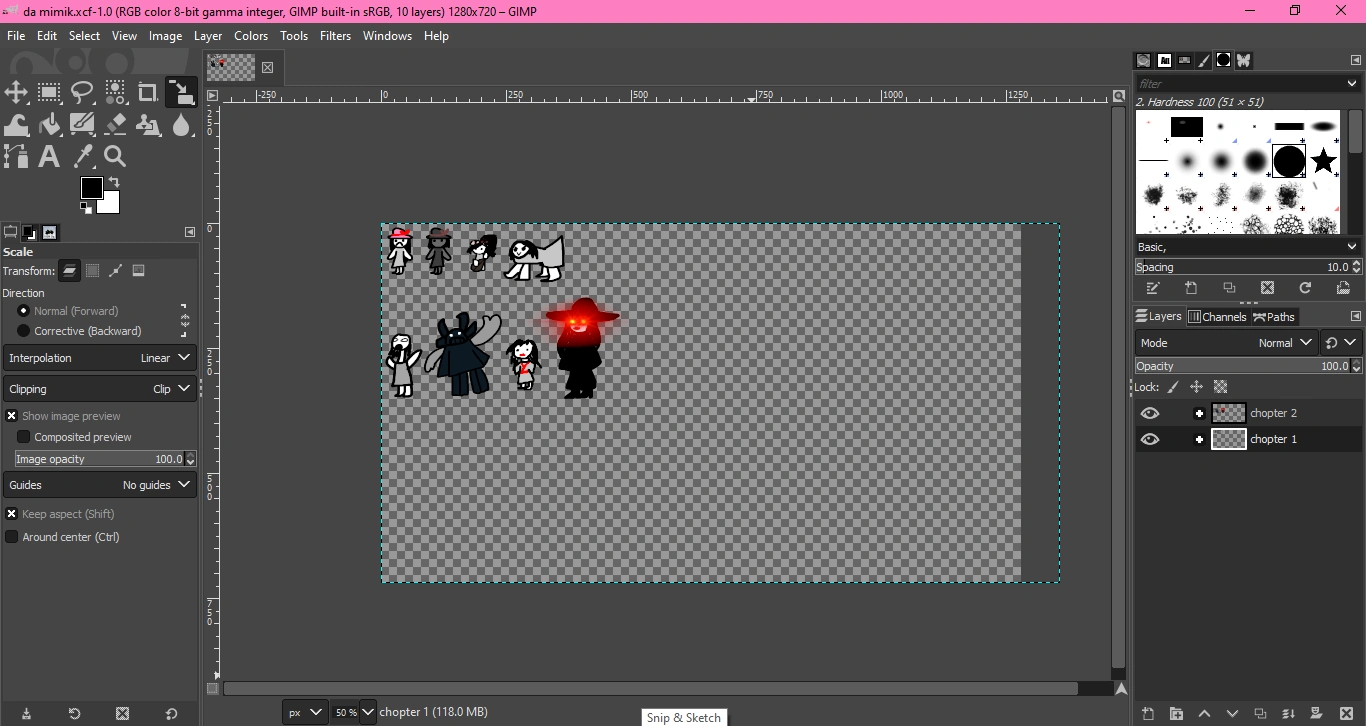Select the Fuzzy Select tool
Screen dimensions: 1366x726
tap(116, 93)
